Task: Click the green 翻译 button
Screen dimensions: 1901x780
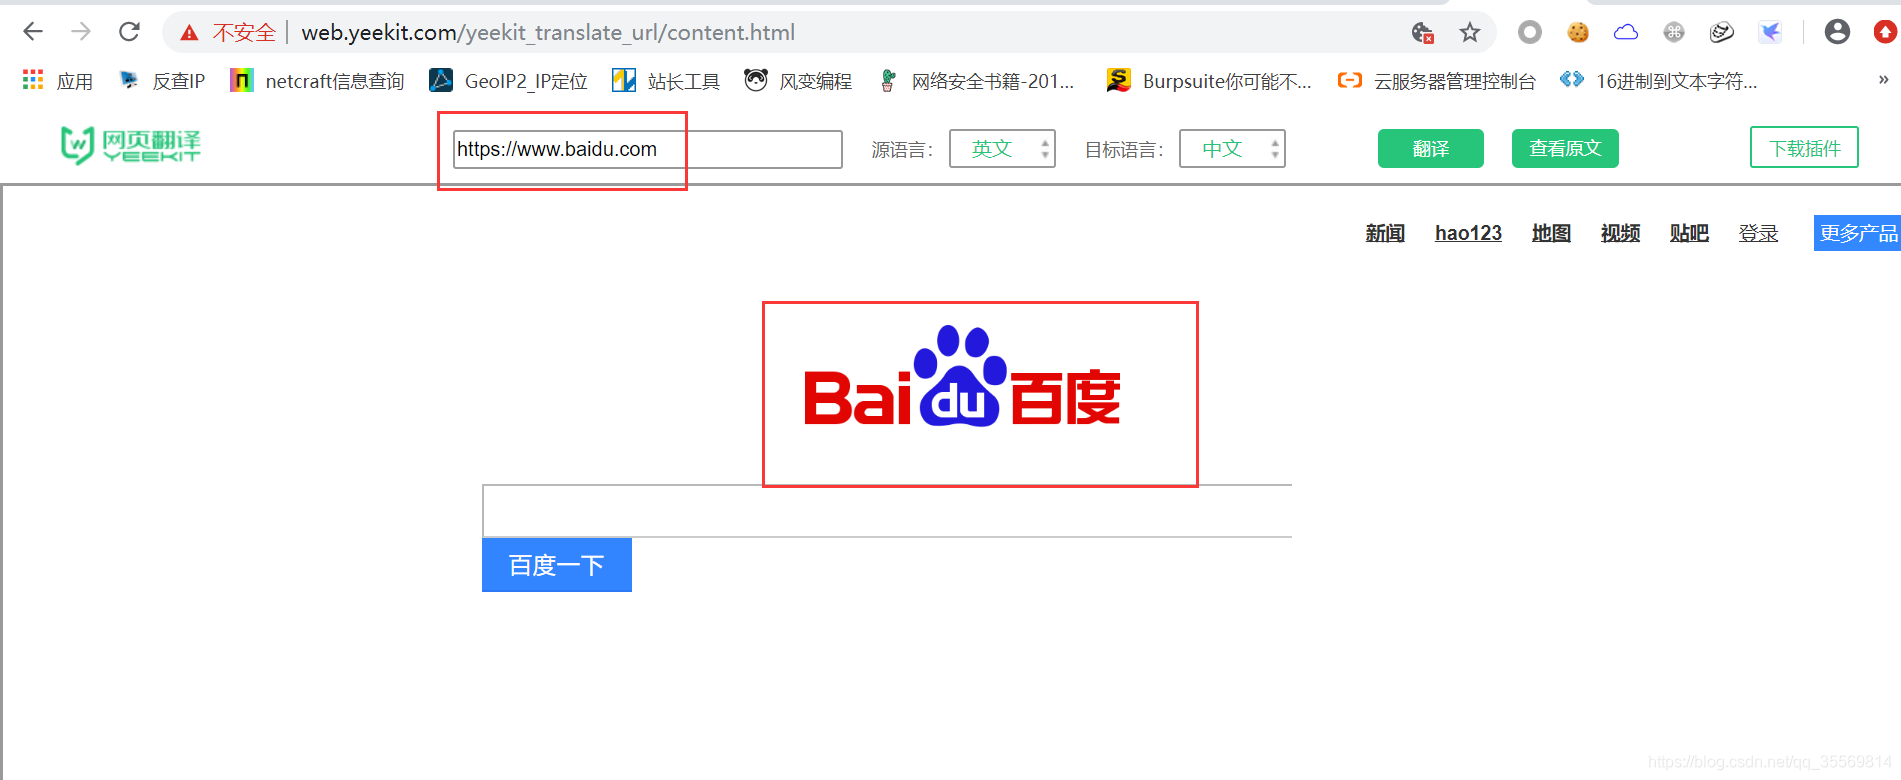Action: click(1430, 149)
